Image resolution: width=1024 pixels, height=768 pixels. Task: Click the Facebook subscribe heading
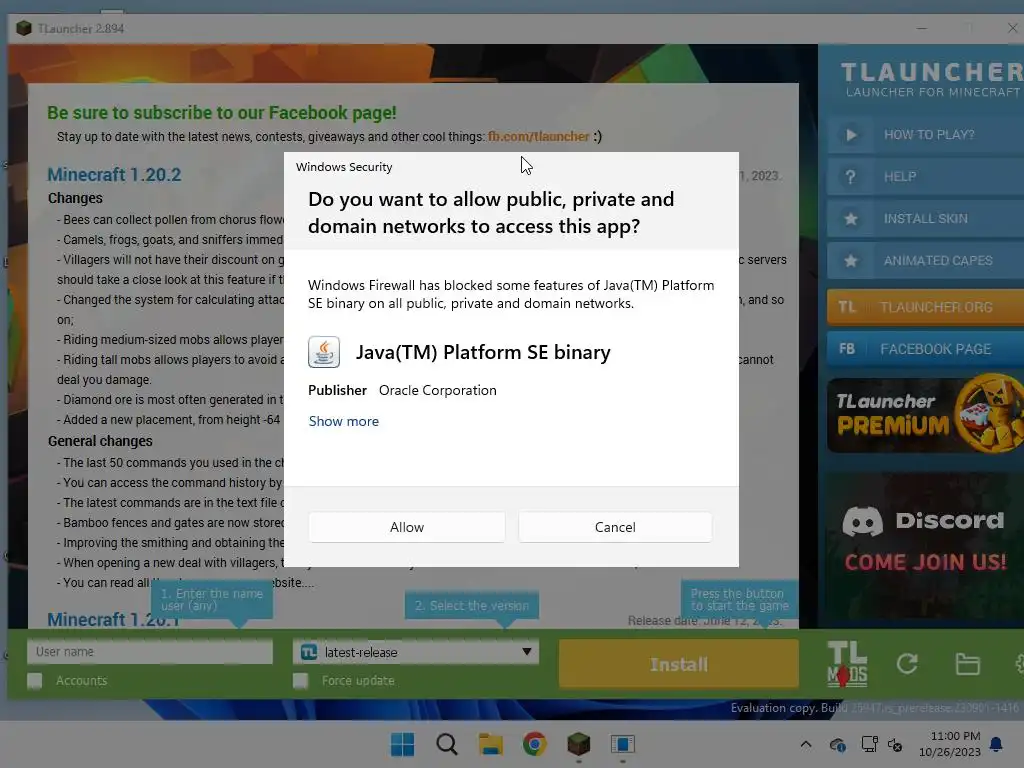coord(221,113)
